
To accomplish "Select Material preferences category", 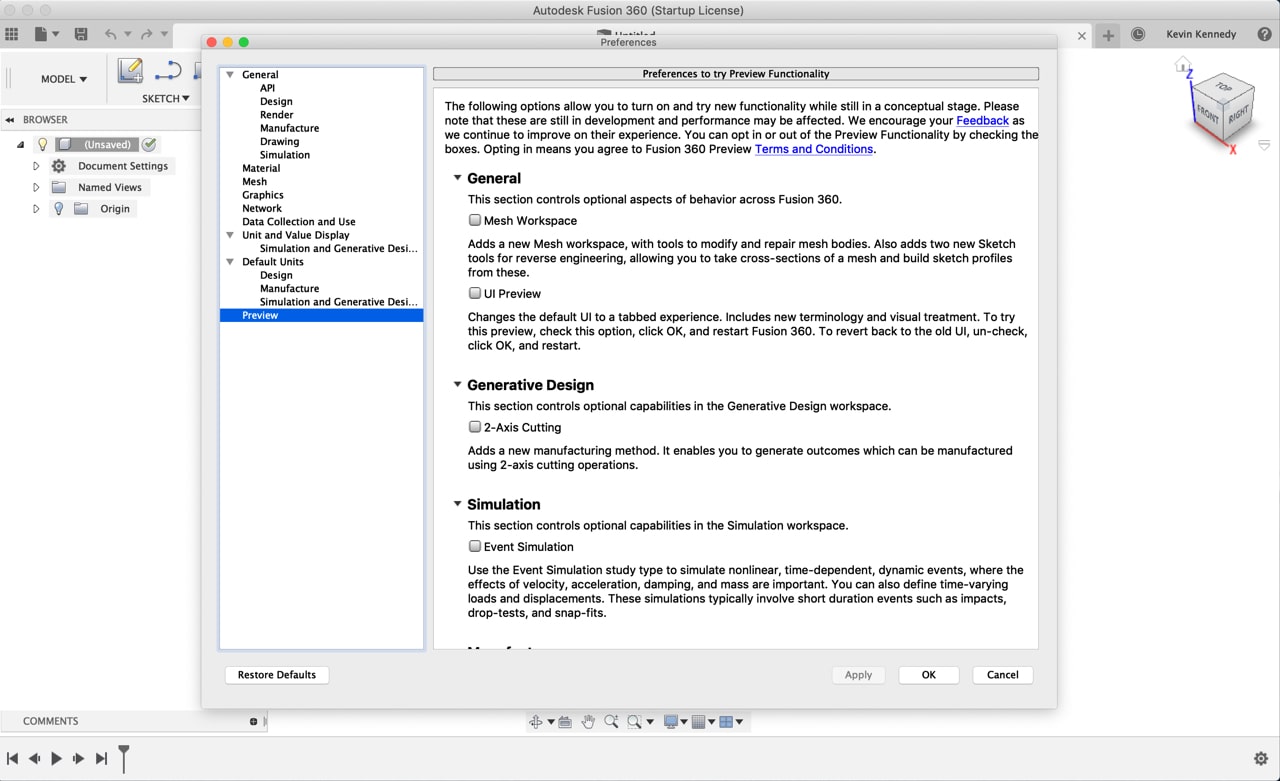I will [261, 168].
